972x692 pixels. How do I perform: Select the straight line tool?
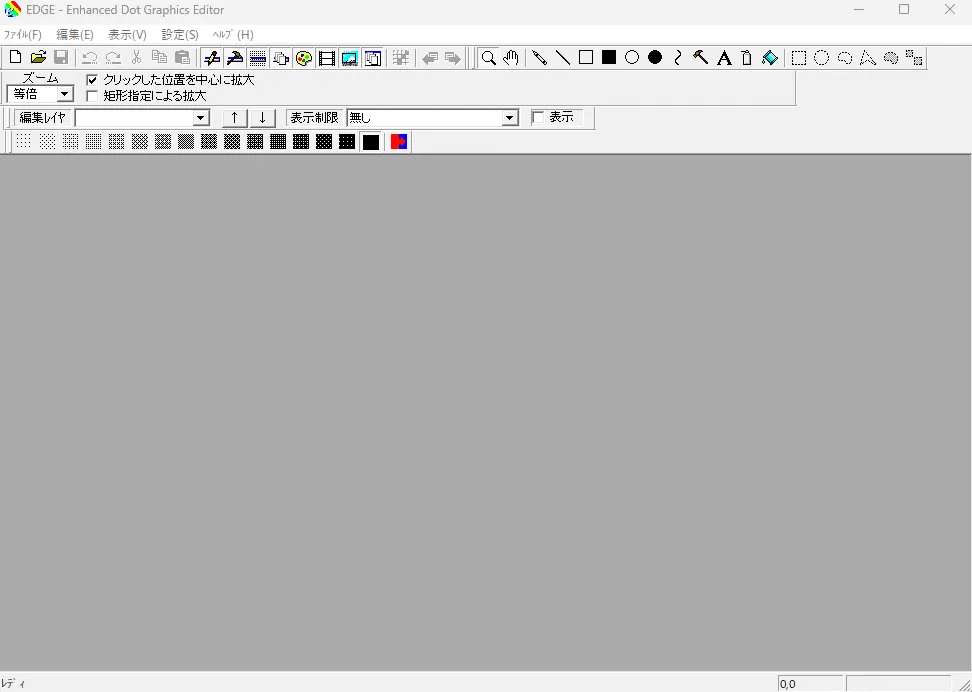[563, 58]
